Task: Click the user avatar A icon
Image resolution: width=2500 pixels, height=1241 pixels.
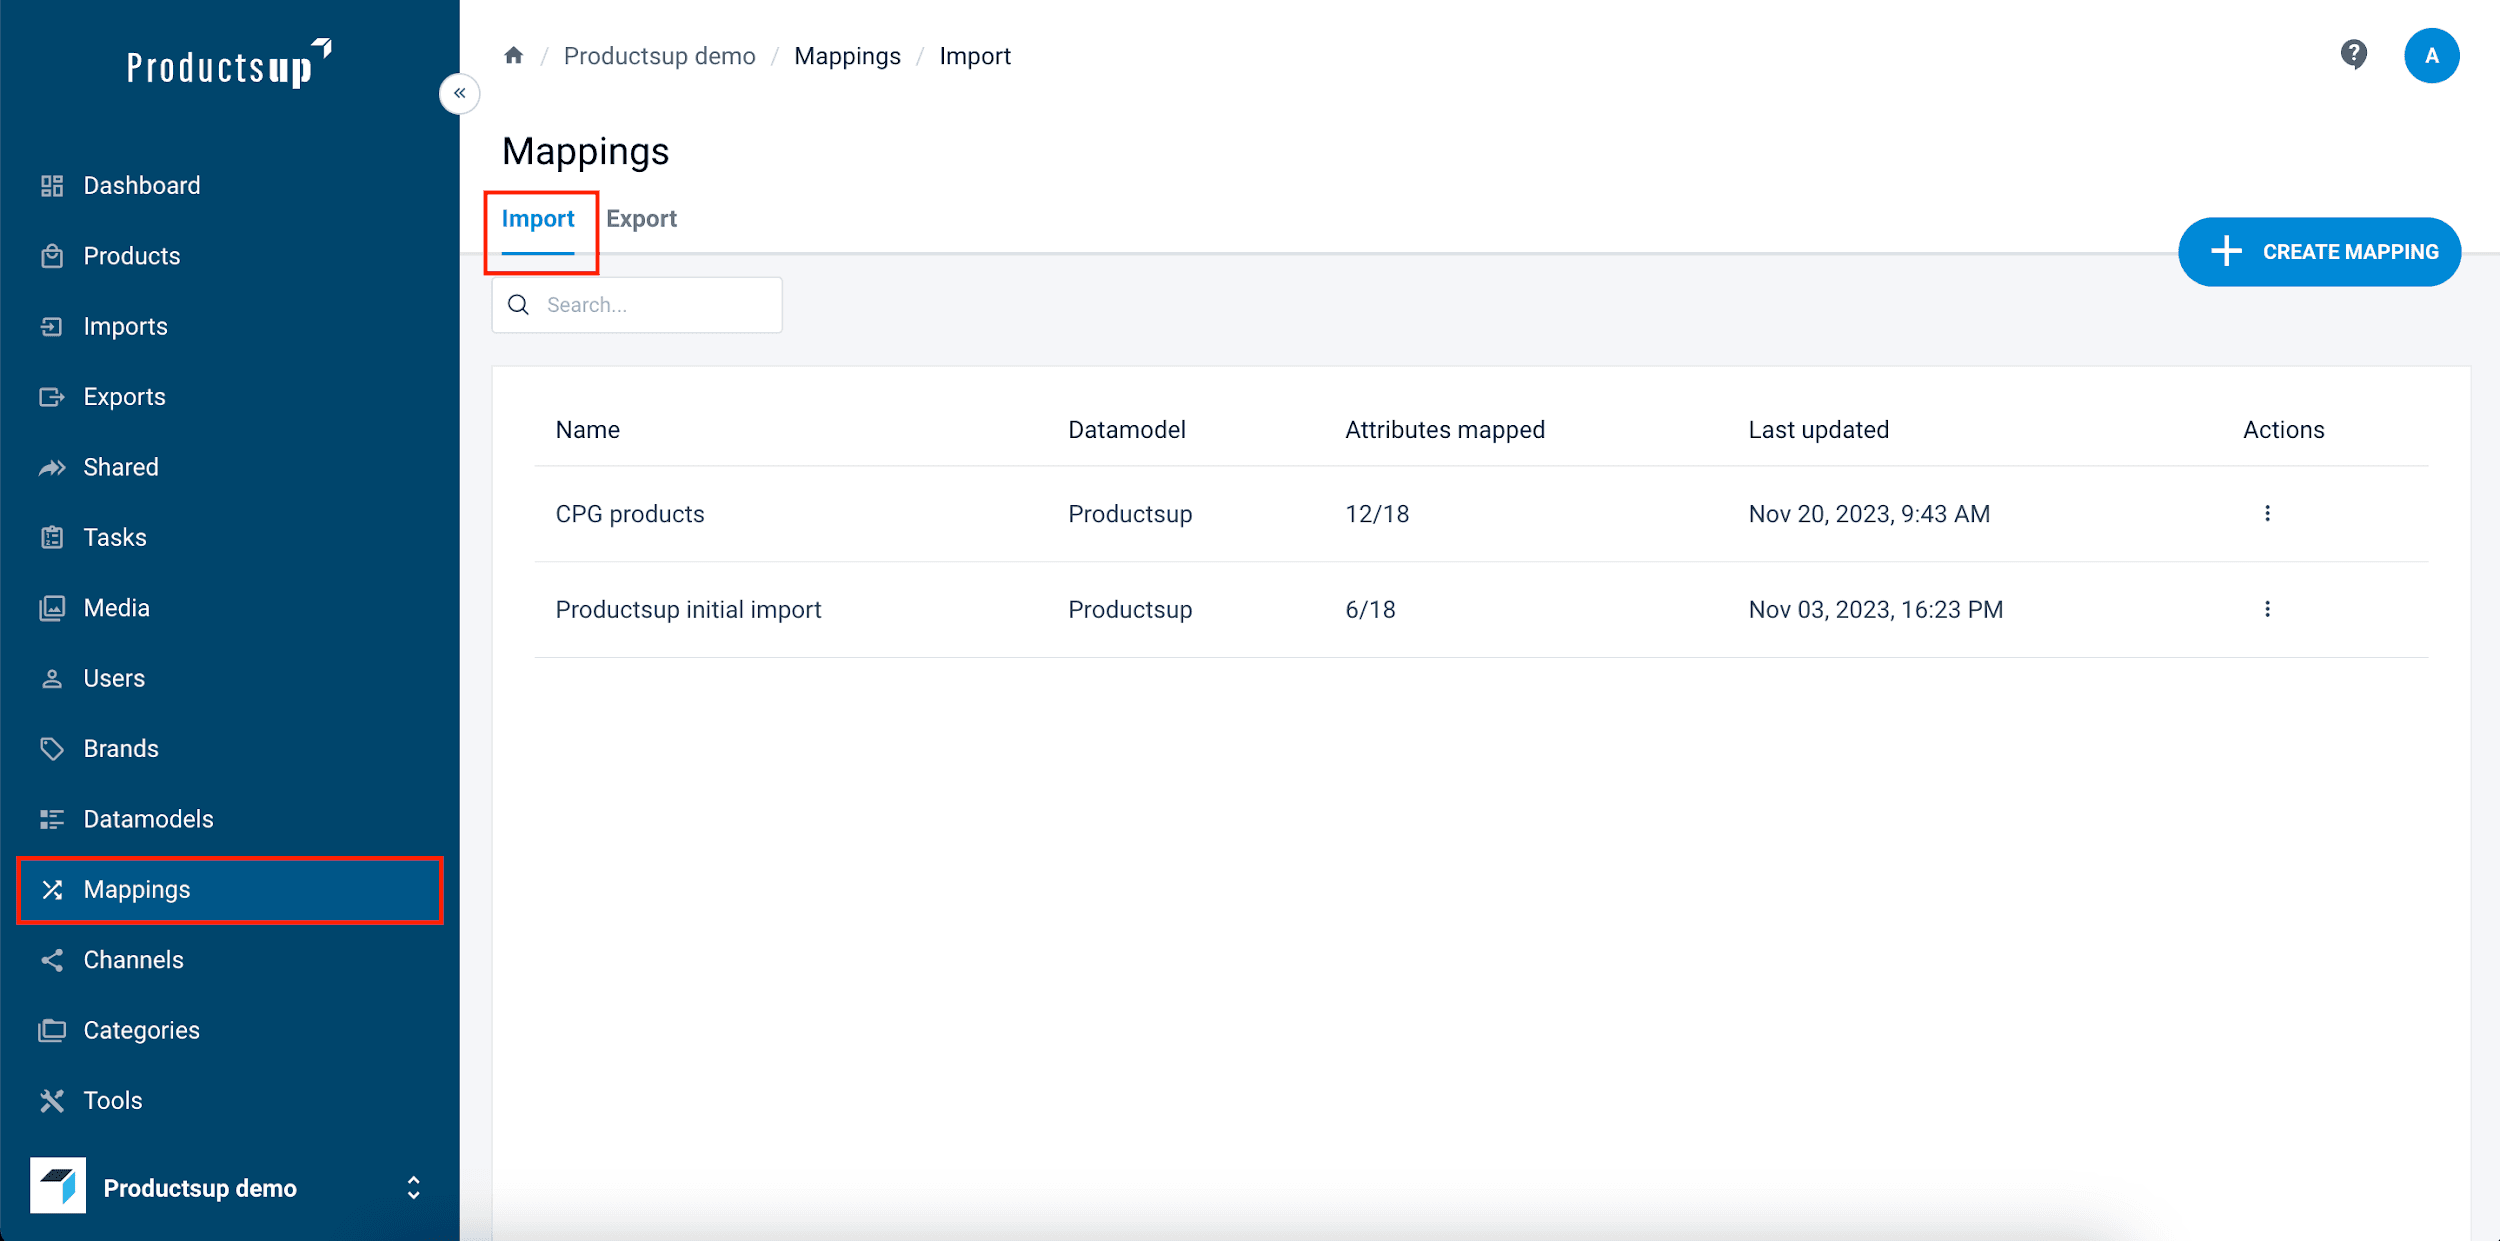Action: 2431,56
